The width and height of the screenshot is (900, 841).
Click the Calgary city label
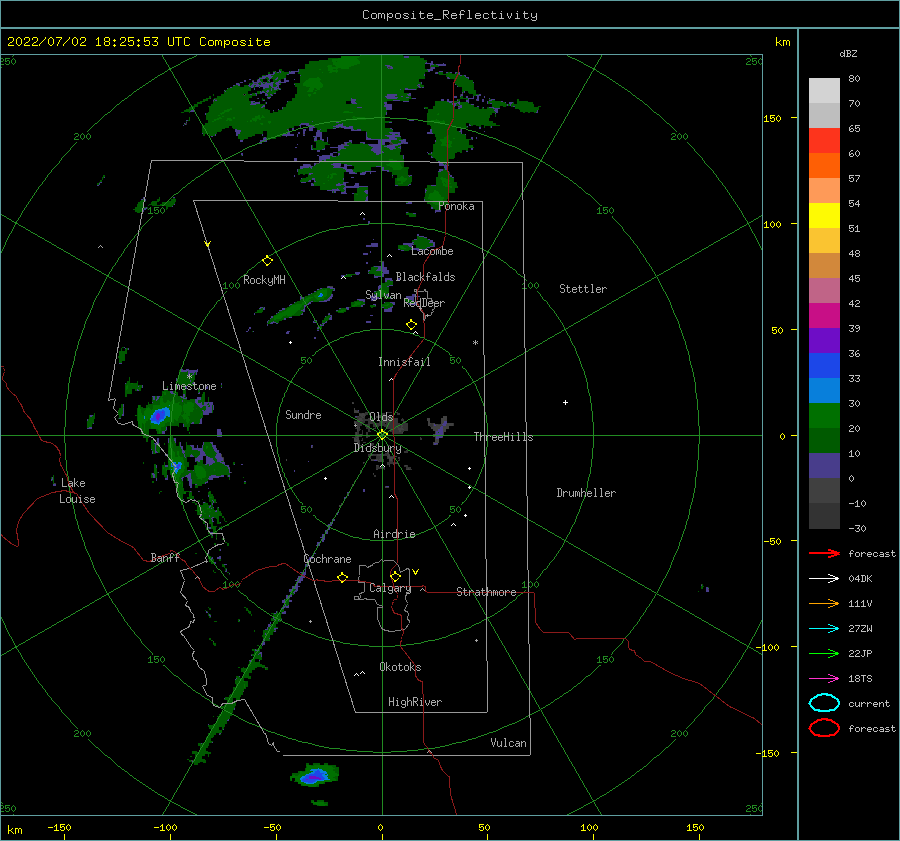coord(390,588)
